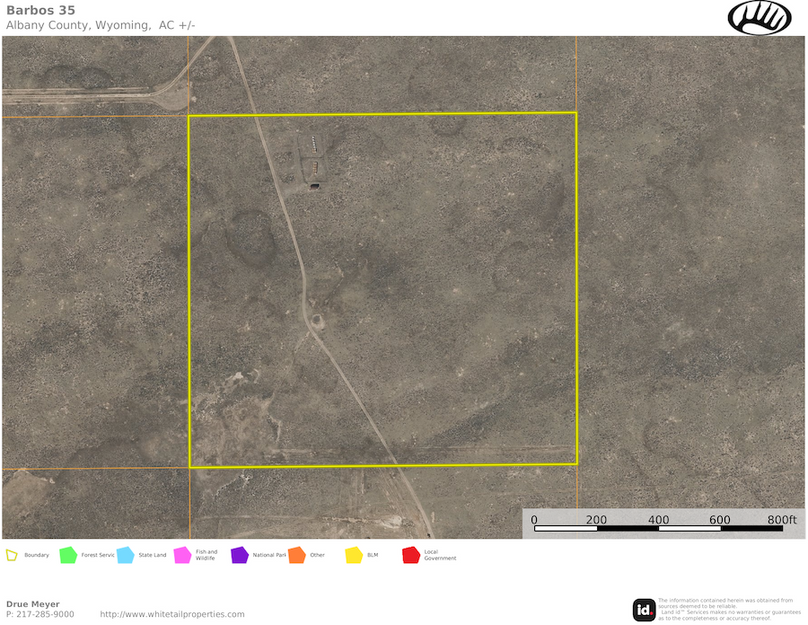Click the Land id disclaimer text
808x625 pixels.
pyautogui.click(x=728, y=609)
